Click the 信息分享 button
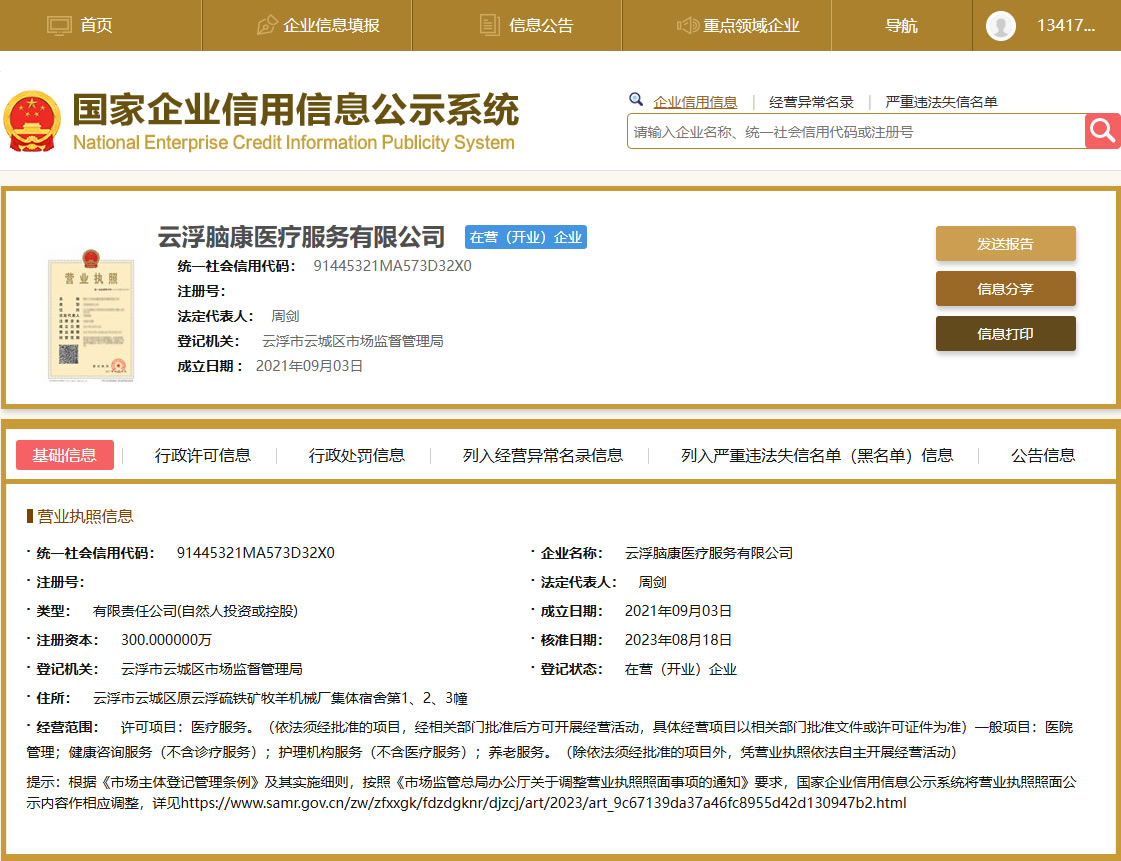Viewport: 1121px width, 861px height. pos(1005,288)
